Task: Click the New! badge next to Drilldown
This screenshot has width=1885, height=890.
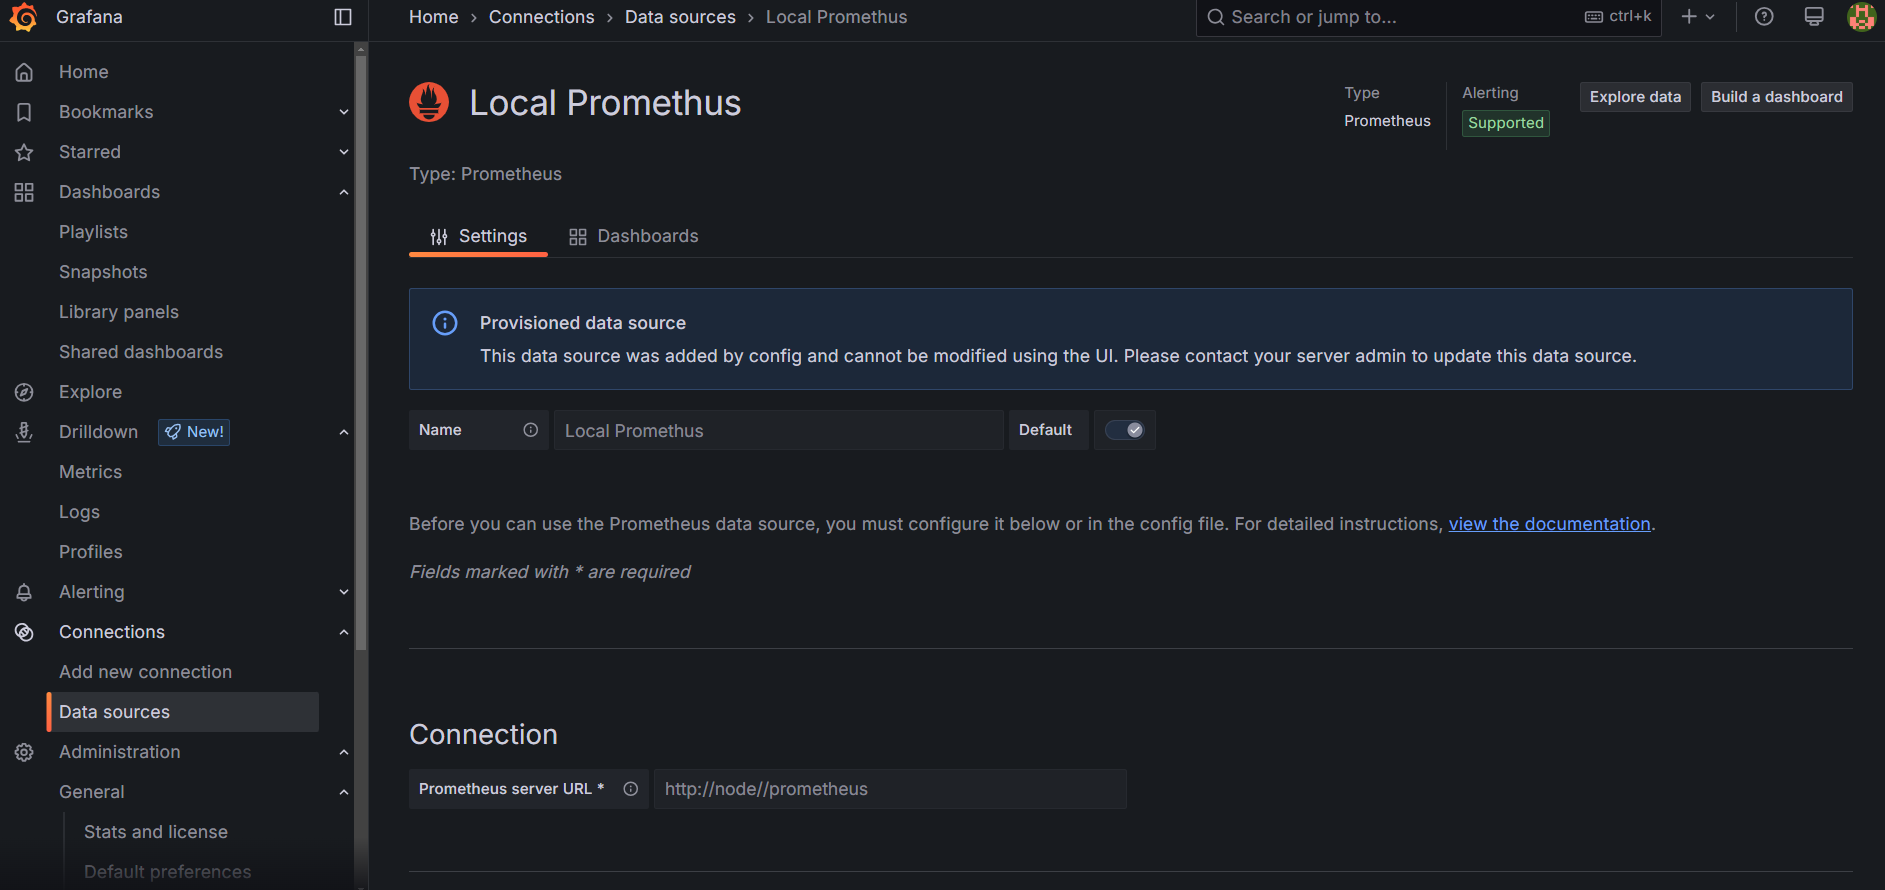Action: click(194, 432)
